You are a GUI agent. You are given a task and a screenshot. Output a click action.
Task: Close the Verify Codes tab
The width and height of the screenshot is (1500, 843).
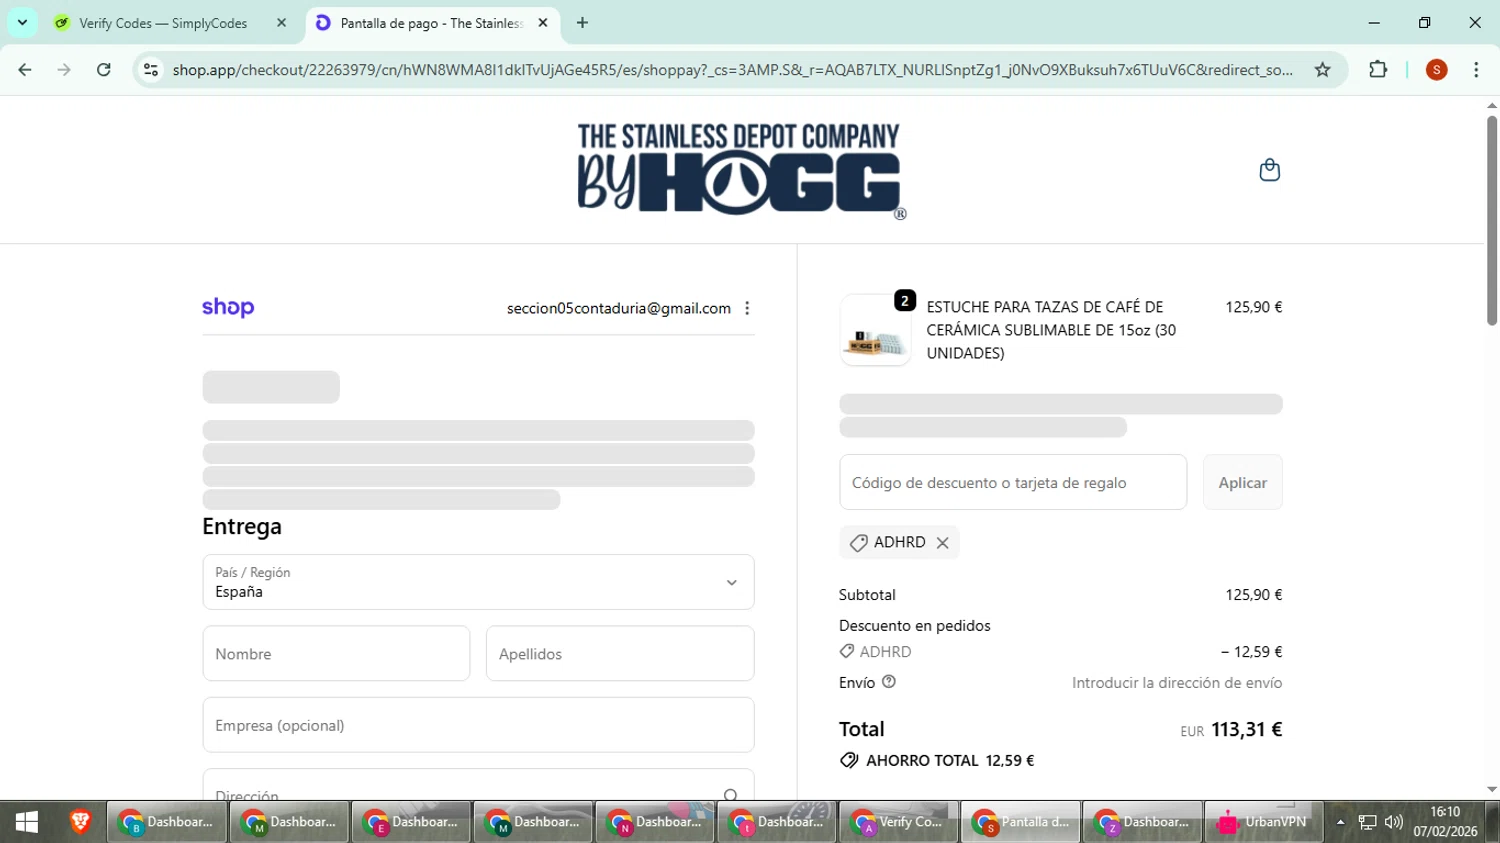coord(281,23)
